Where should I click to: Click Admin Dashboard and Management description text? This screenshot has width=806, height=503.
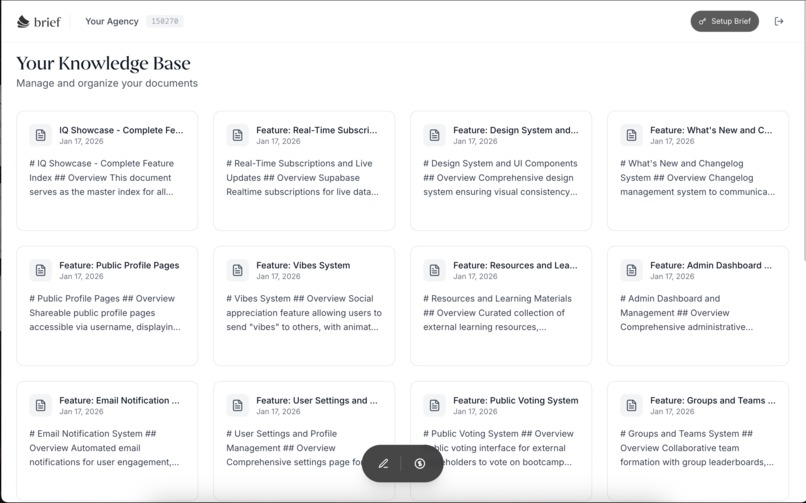tap(686, 312)
